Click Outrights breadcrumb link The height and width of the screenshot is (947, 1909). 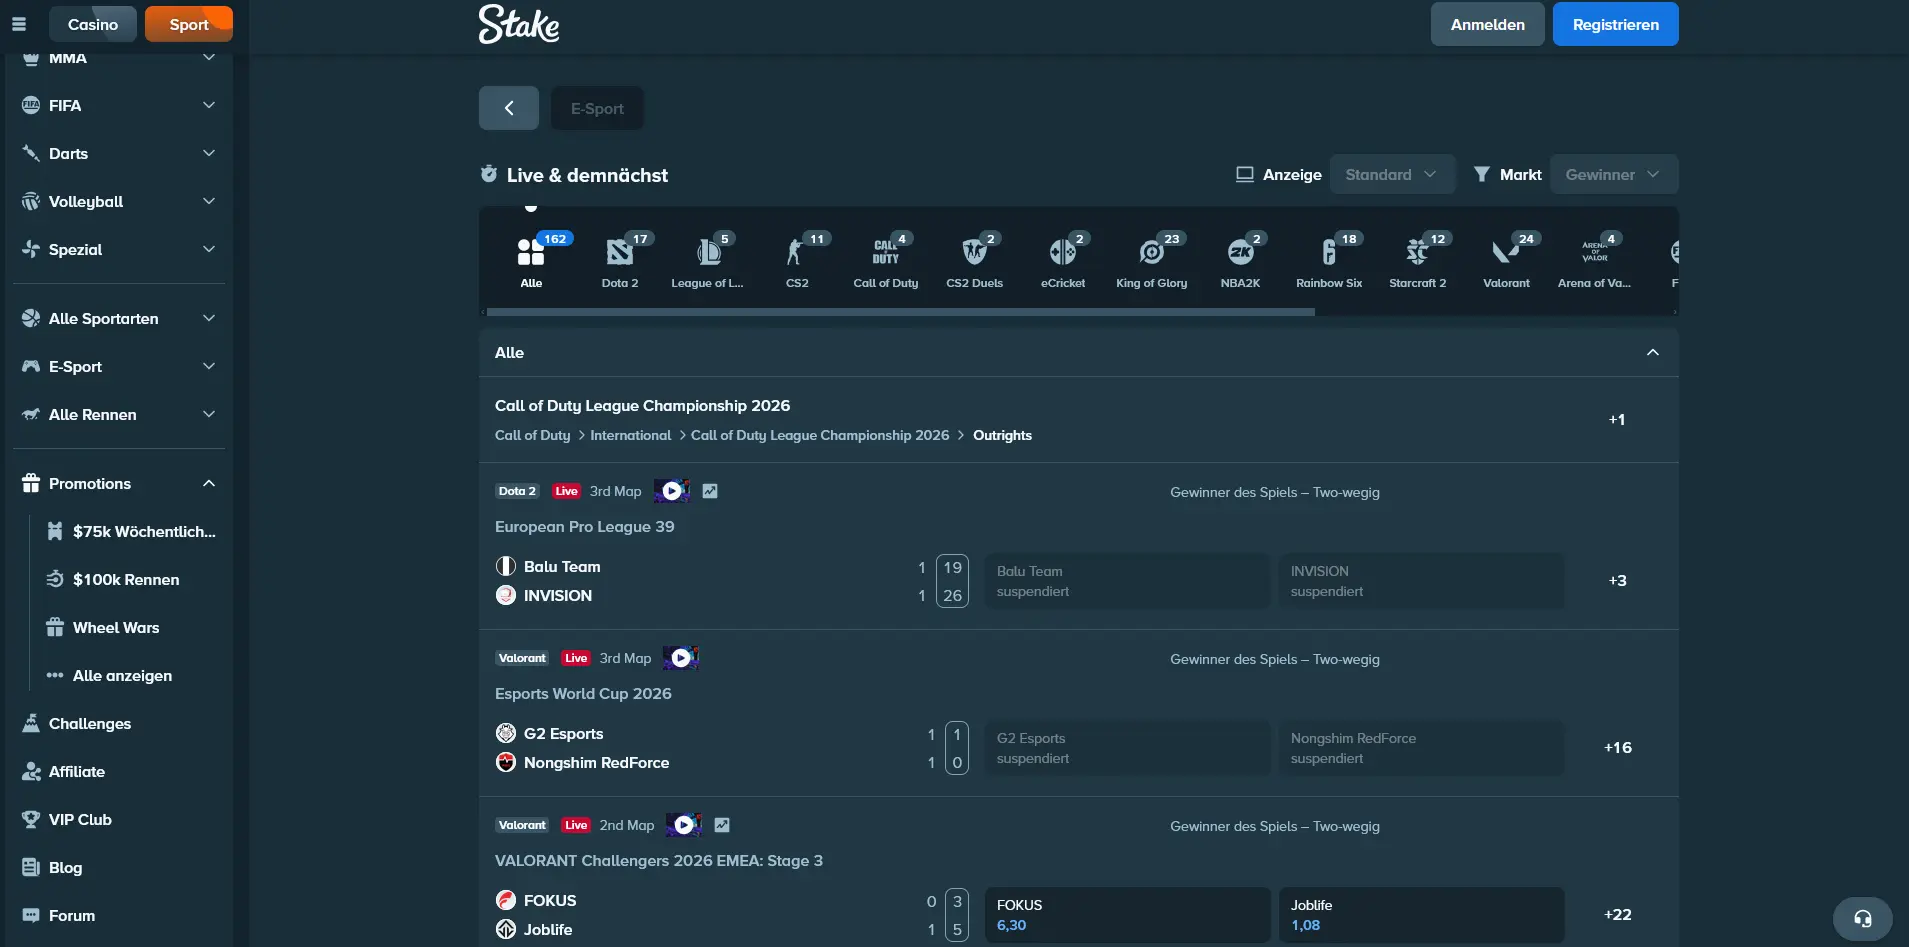pos(1002,435)
